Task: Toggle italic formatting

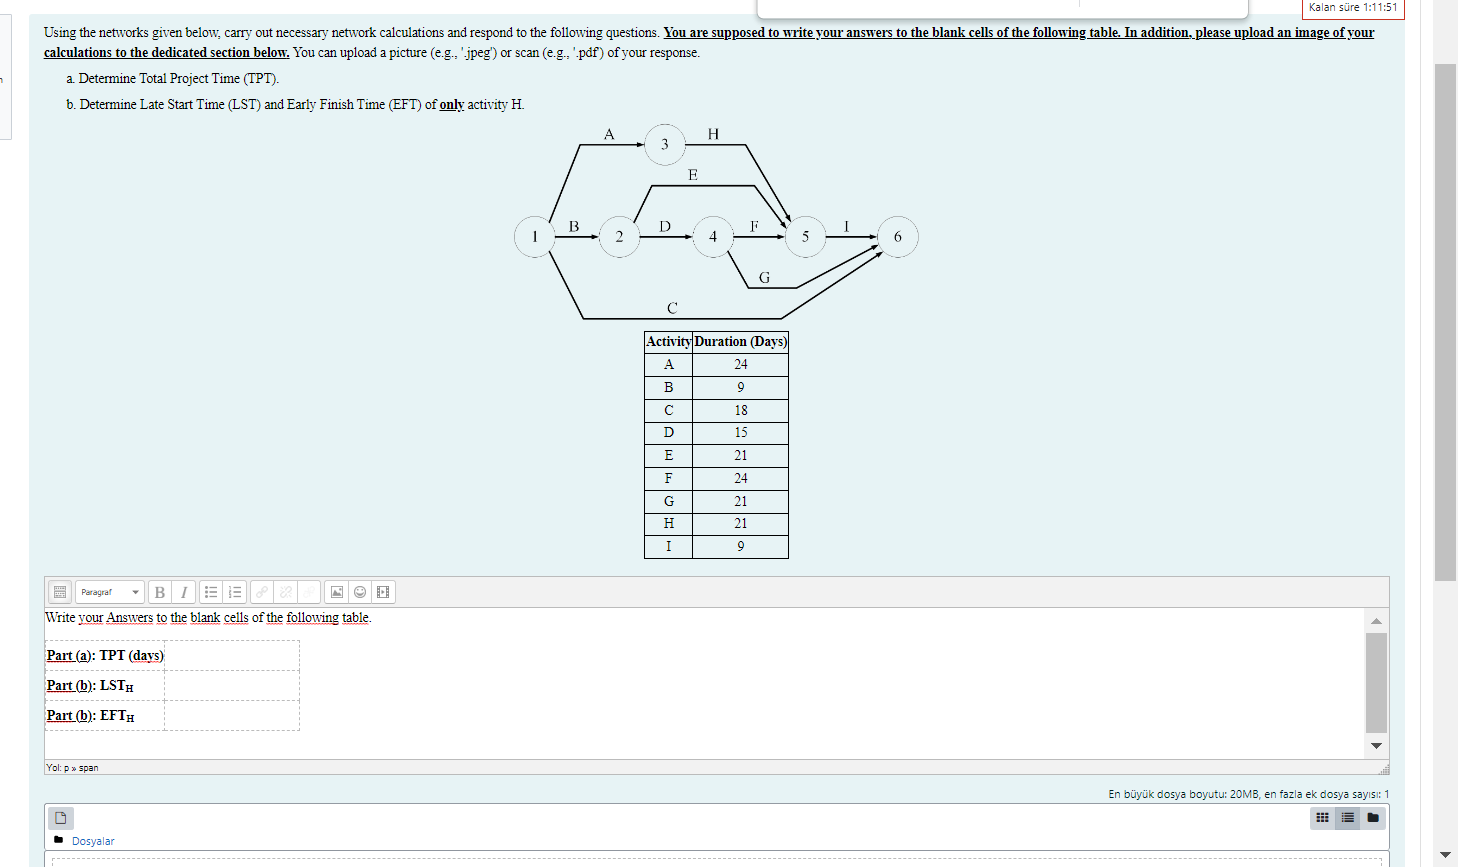Action: [x=184, y=591]
